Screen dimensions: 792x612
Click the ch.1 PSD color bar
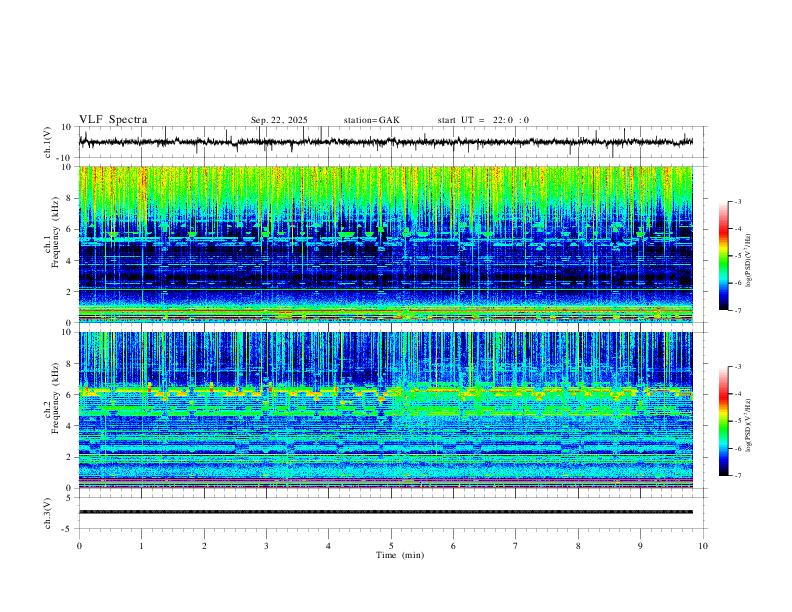coord(723,256)
